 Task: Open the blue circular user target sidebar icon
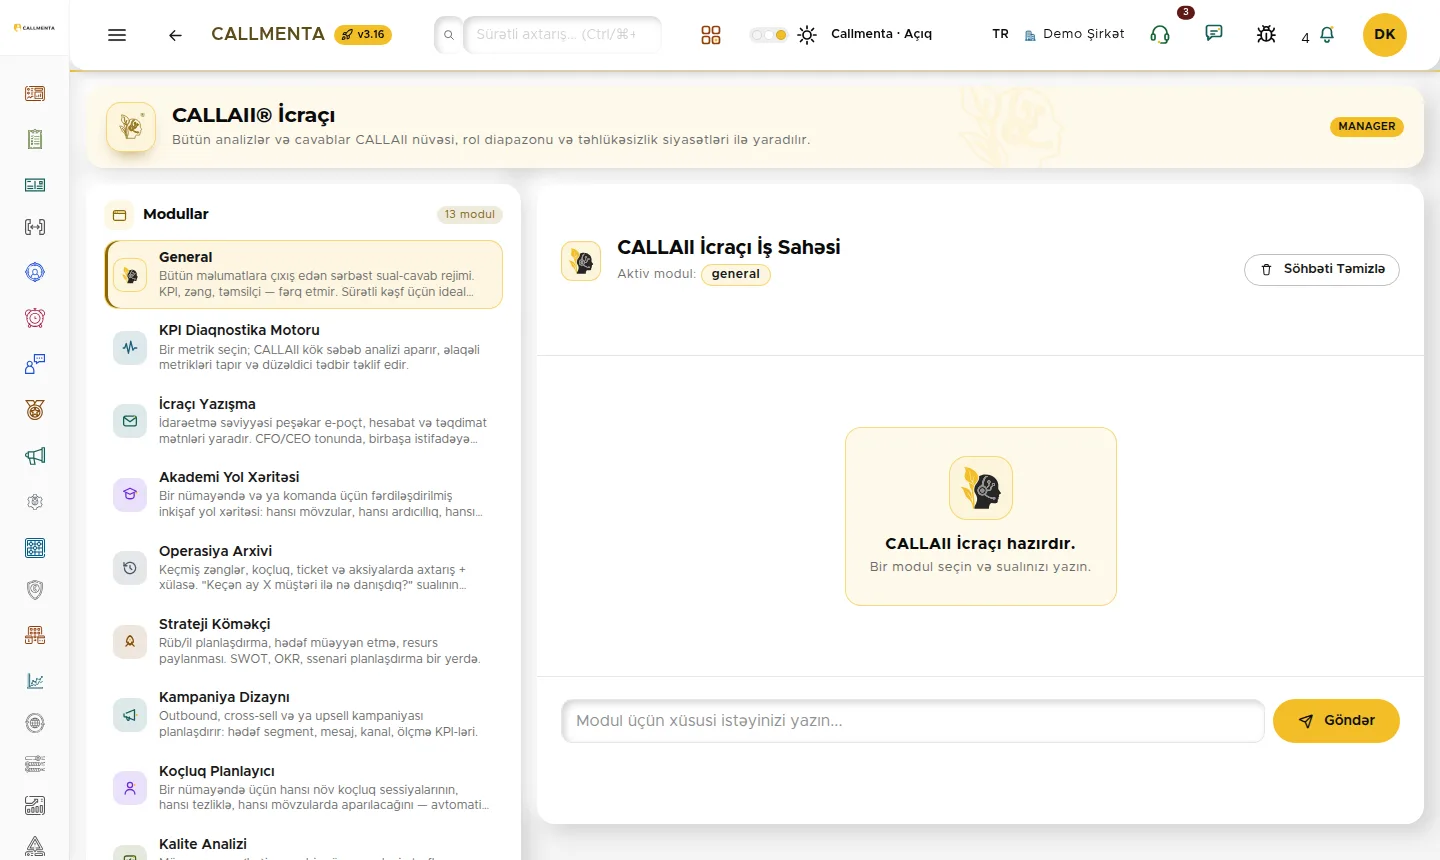tap(35, 272)
